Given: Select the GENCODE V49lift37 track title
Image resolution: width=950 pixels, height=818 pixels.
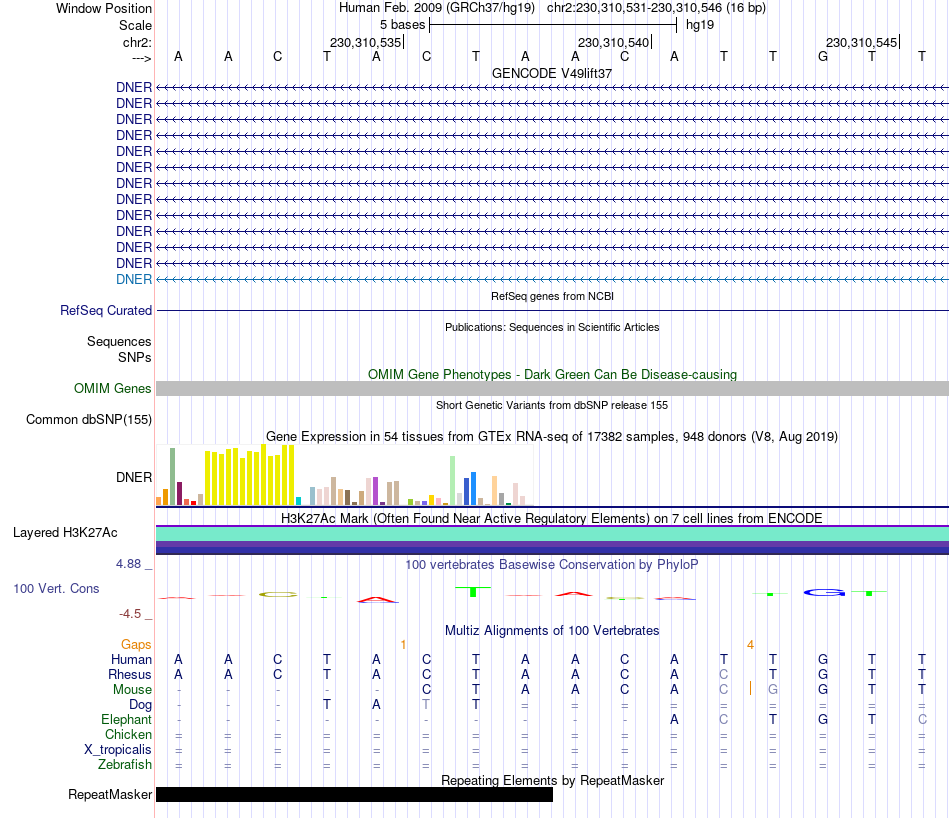Looking at the screenshot, I should coord(552,73).
